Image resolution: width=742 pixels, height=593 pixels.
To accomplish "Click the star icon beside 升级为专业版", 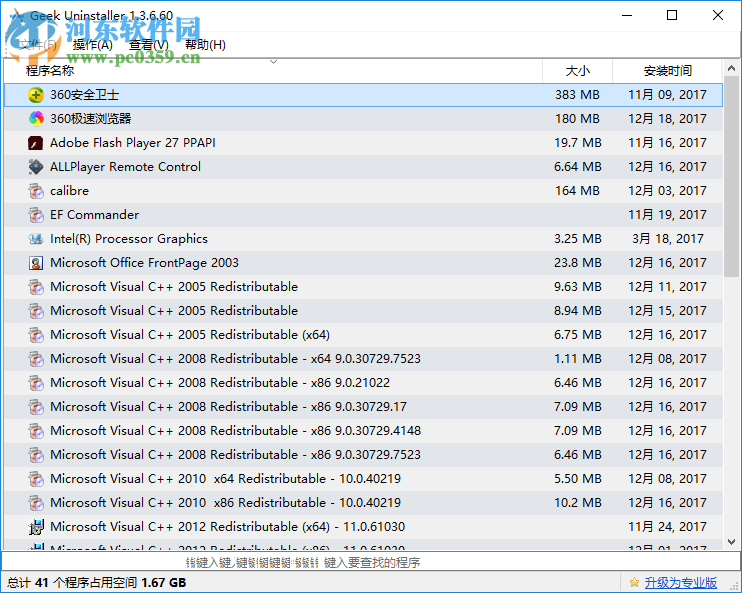I will (x=634, y=583).
